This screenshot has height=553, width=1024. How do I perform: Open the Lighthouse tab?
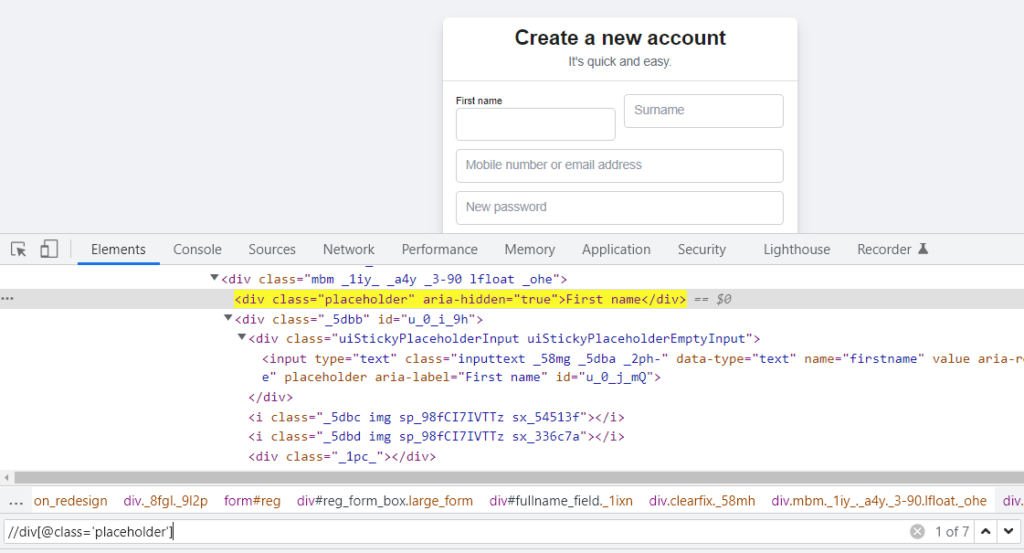[x=796, y=249]
